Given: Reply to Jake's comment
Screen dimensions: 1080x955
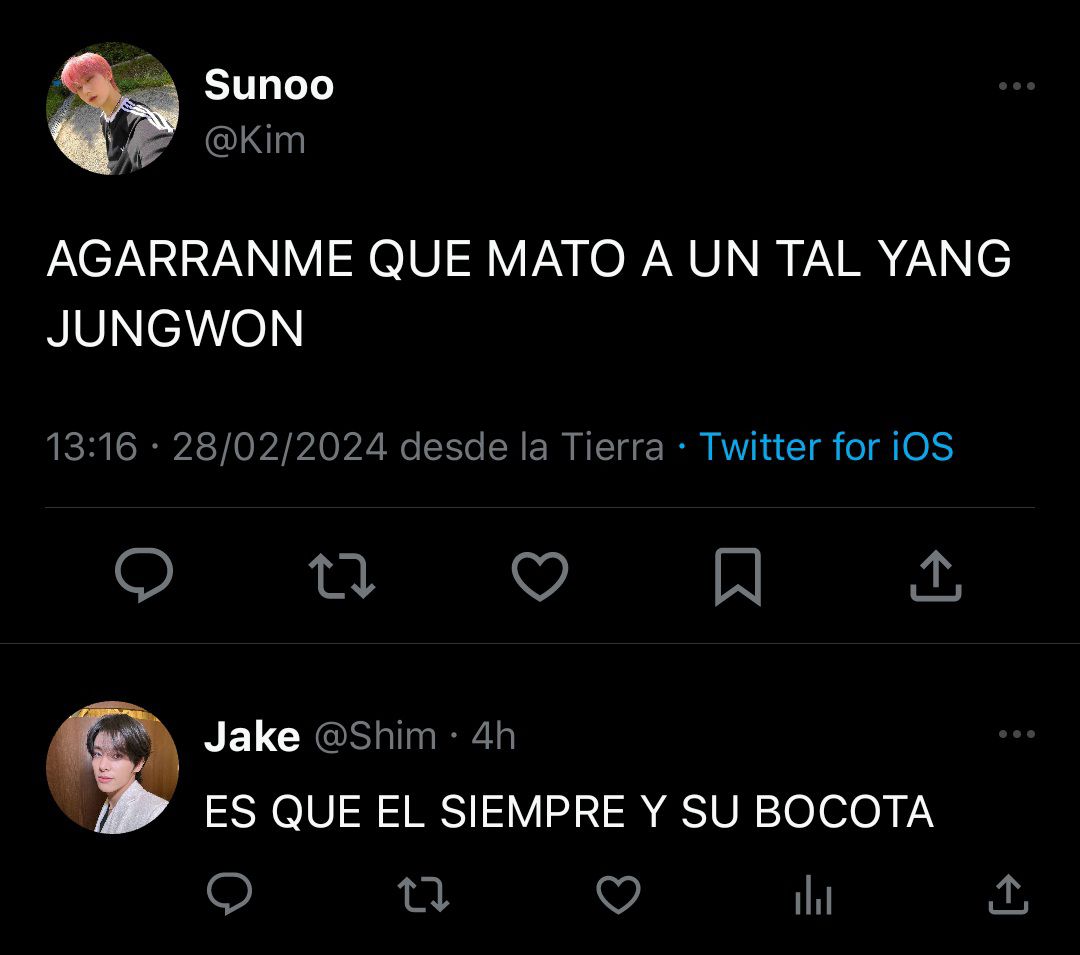Looking at the screenshot, I should point(229,894).
